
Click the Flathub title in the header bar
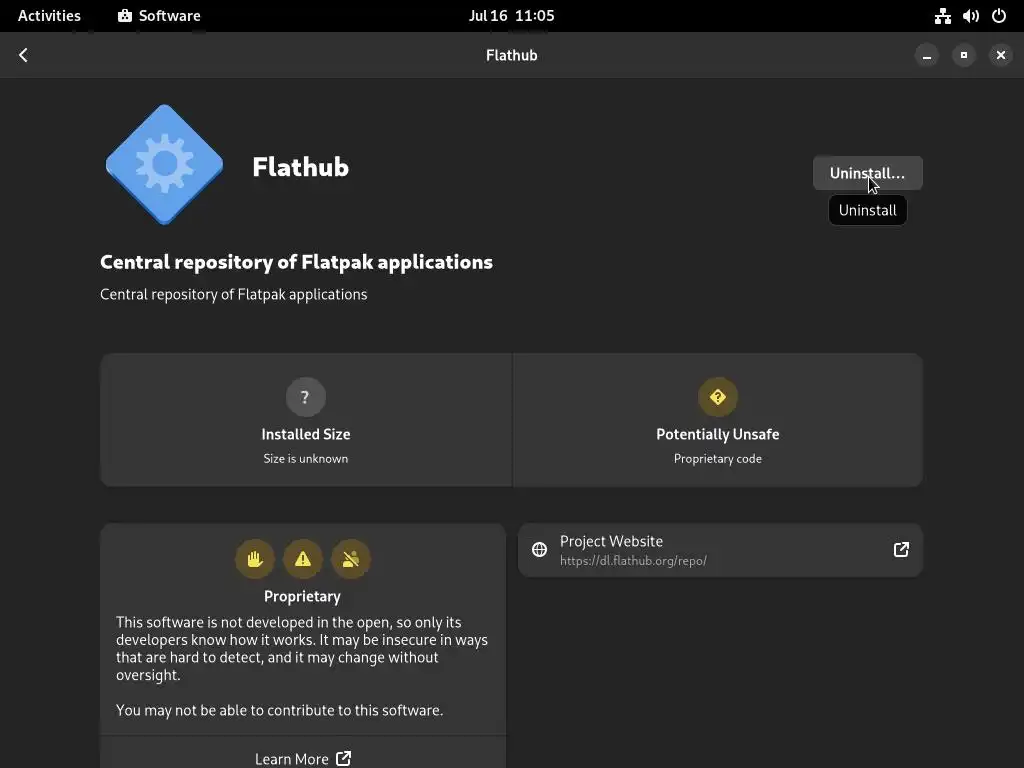[x=511, y=56]
